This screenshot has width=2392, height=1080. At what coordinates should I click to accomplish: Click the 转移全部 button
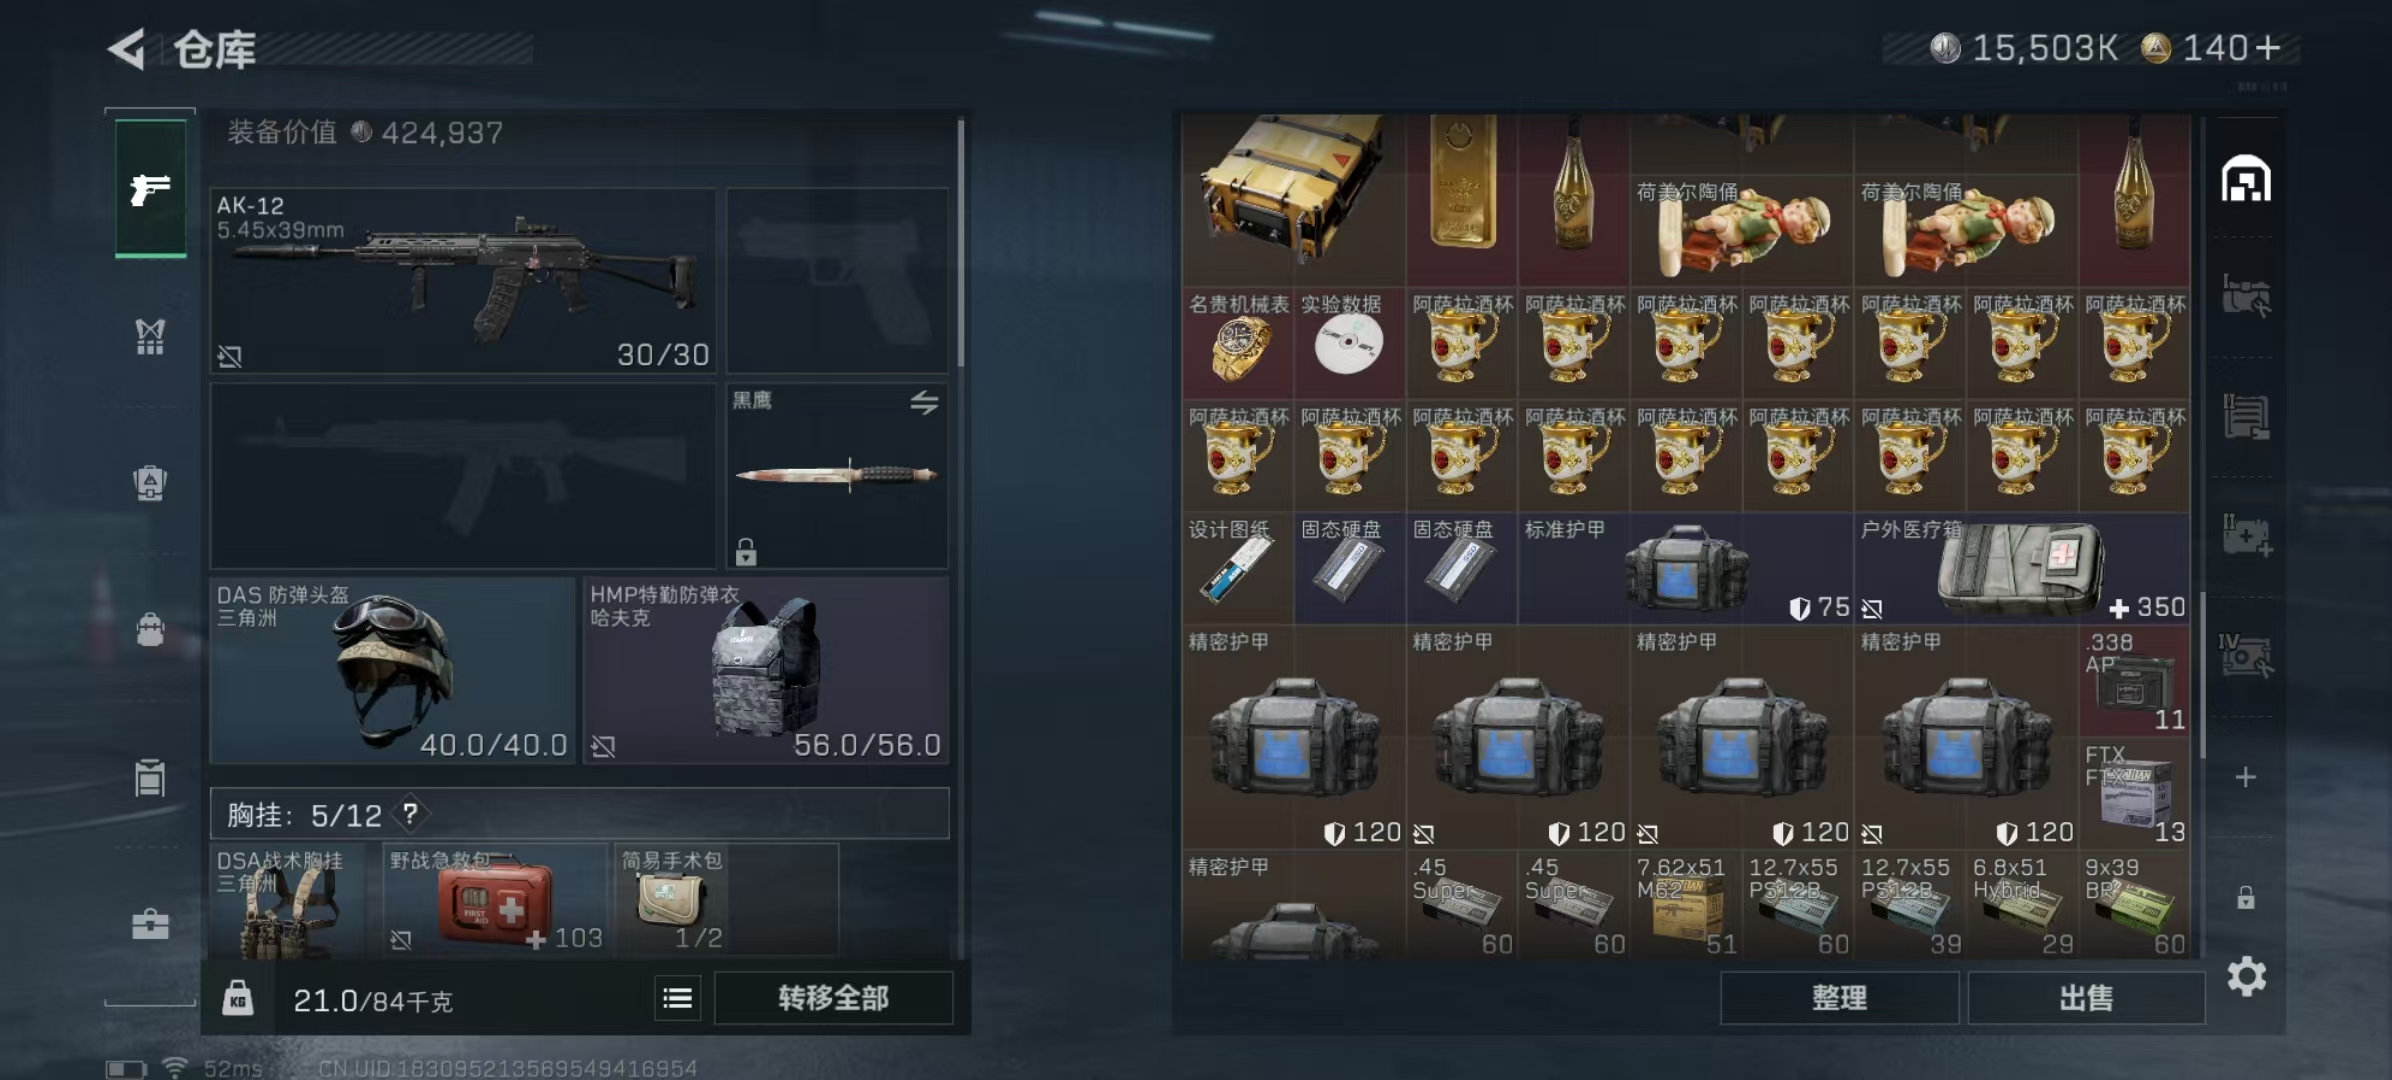(x=833, y=998)
